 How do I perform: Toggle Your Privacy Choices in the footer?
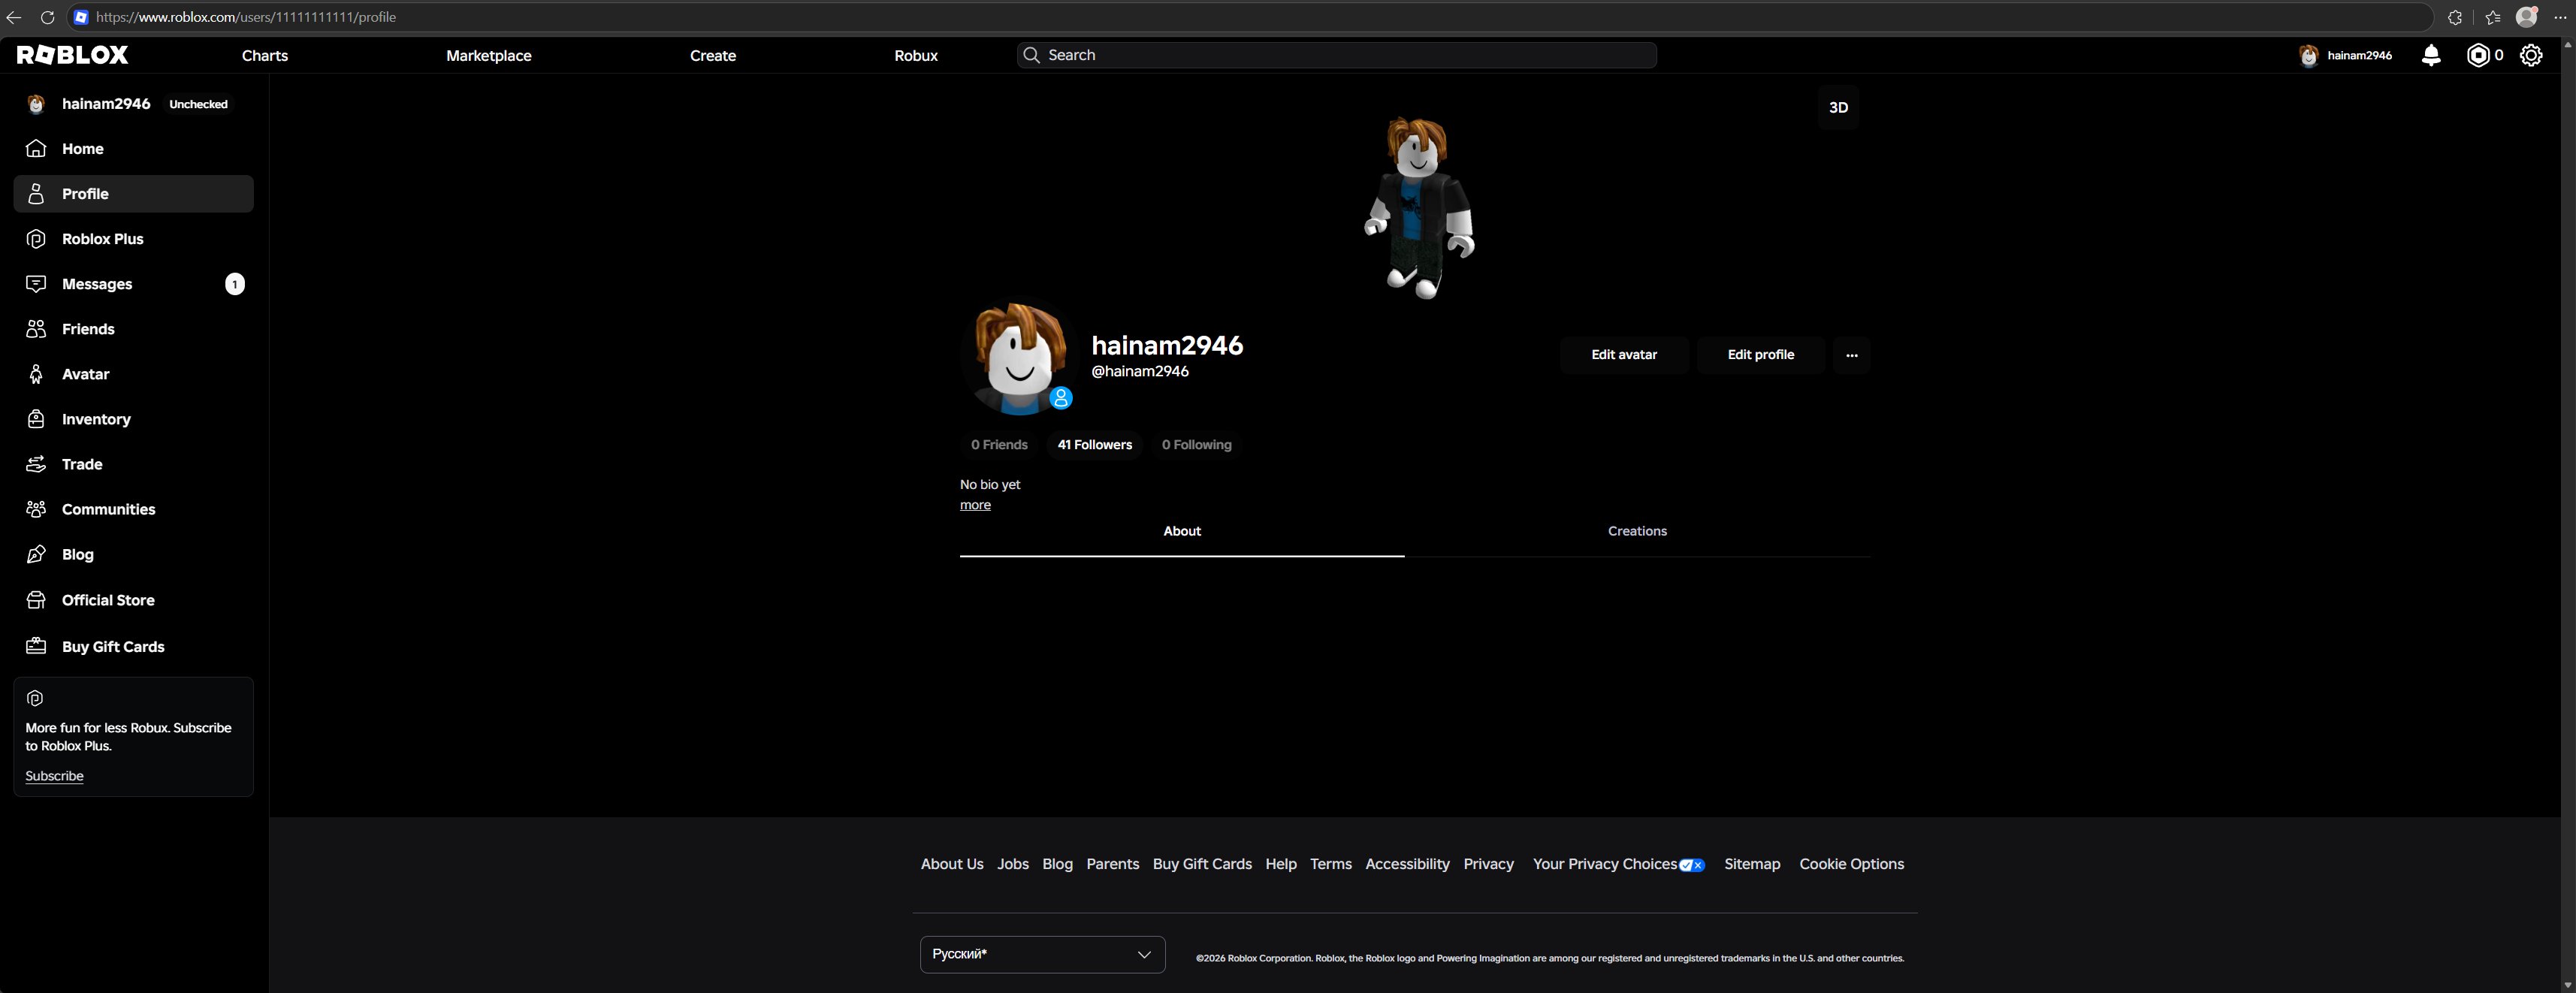point(1618,864)
